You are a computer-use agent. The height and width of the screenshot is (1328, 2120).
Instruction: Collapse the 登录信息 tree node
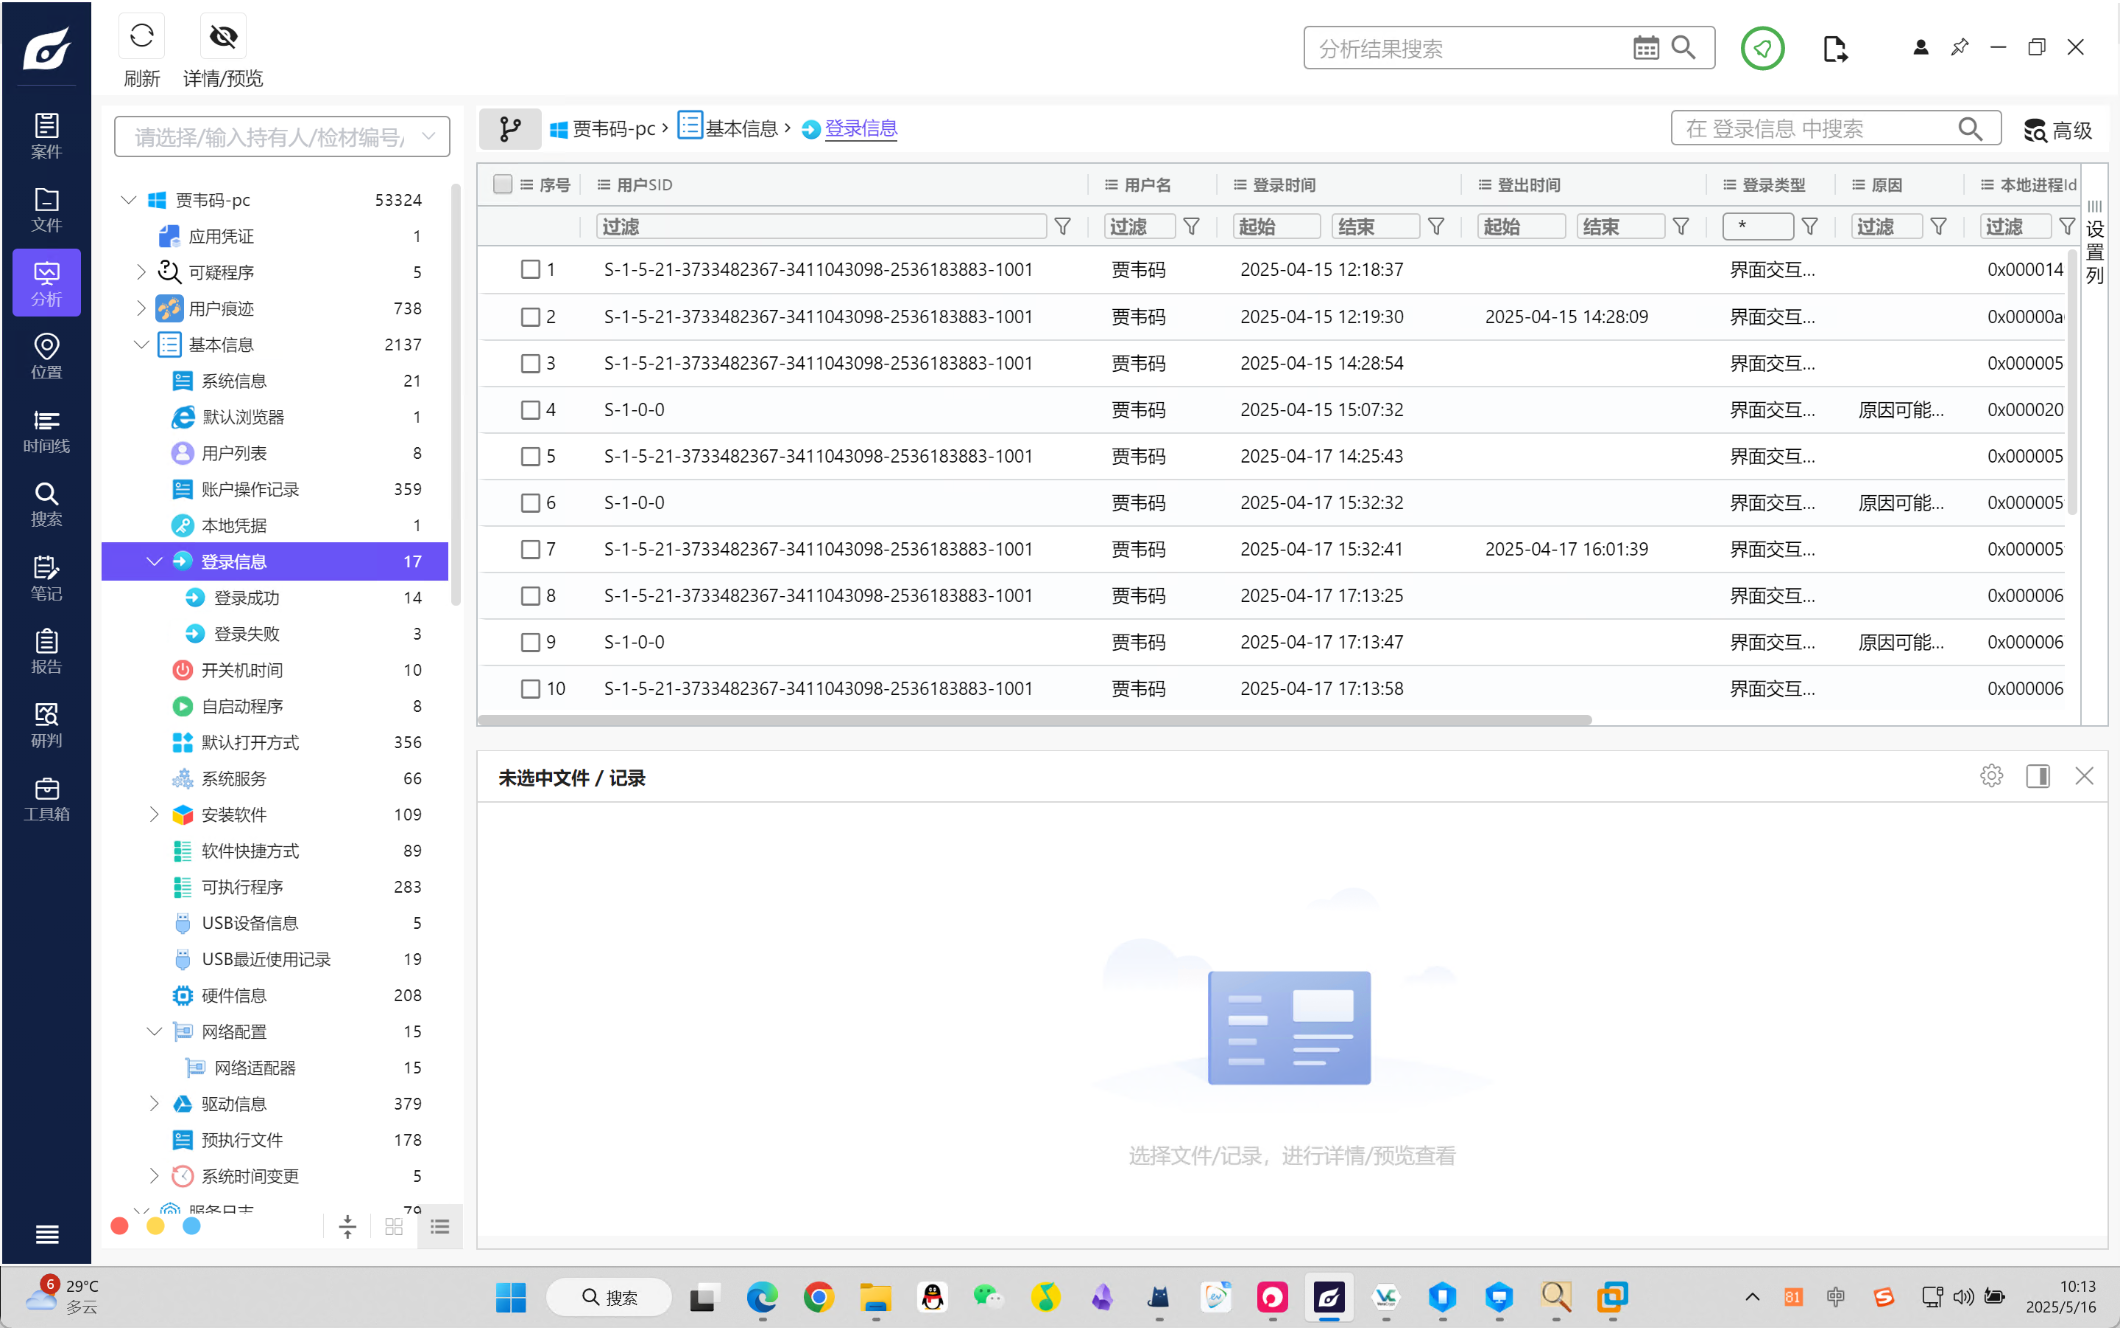(154, 561)
